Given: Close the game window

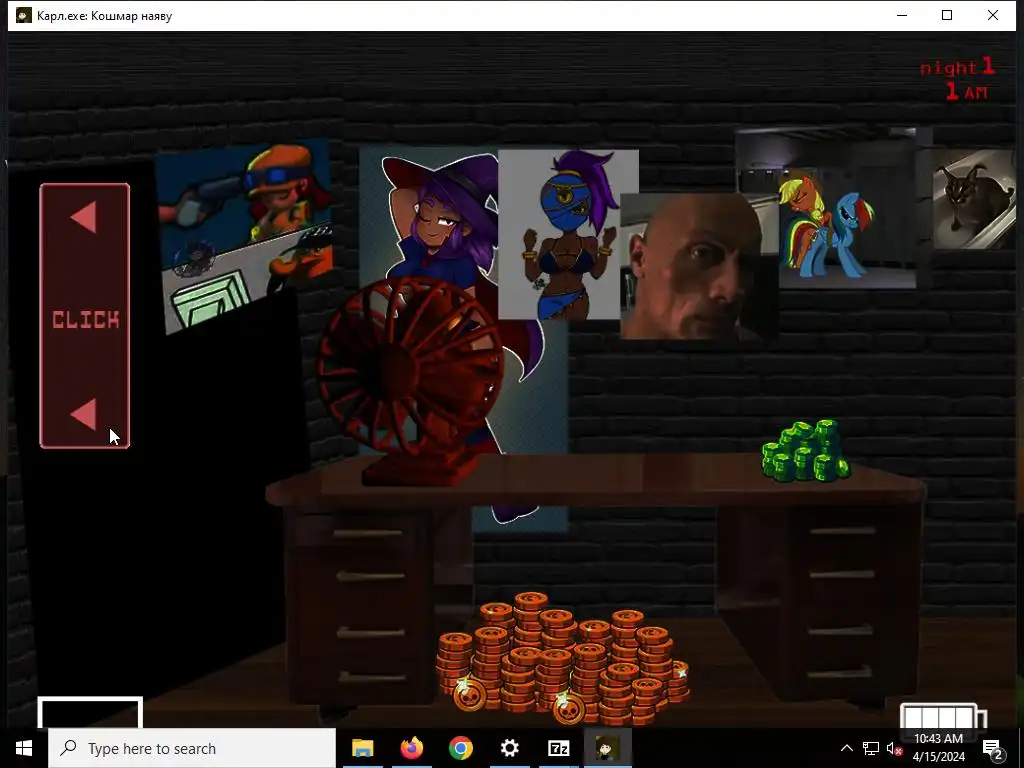Looking at the screenshot, I should [993, 15].
